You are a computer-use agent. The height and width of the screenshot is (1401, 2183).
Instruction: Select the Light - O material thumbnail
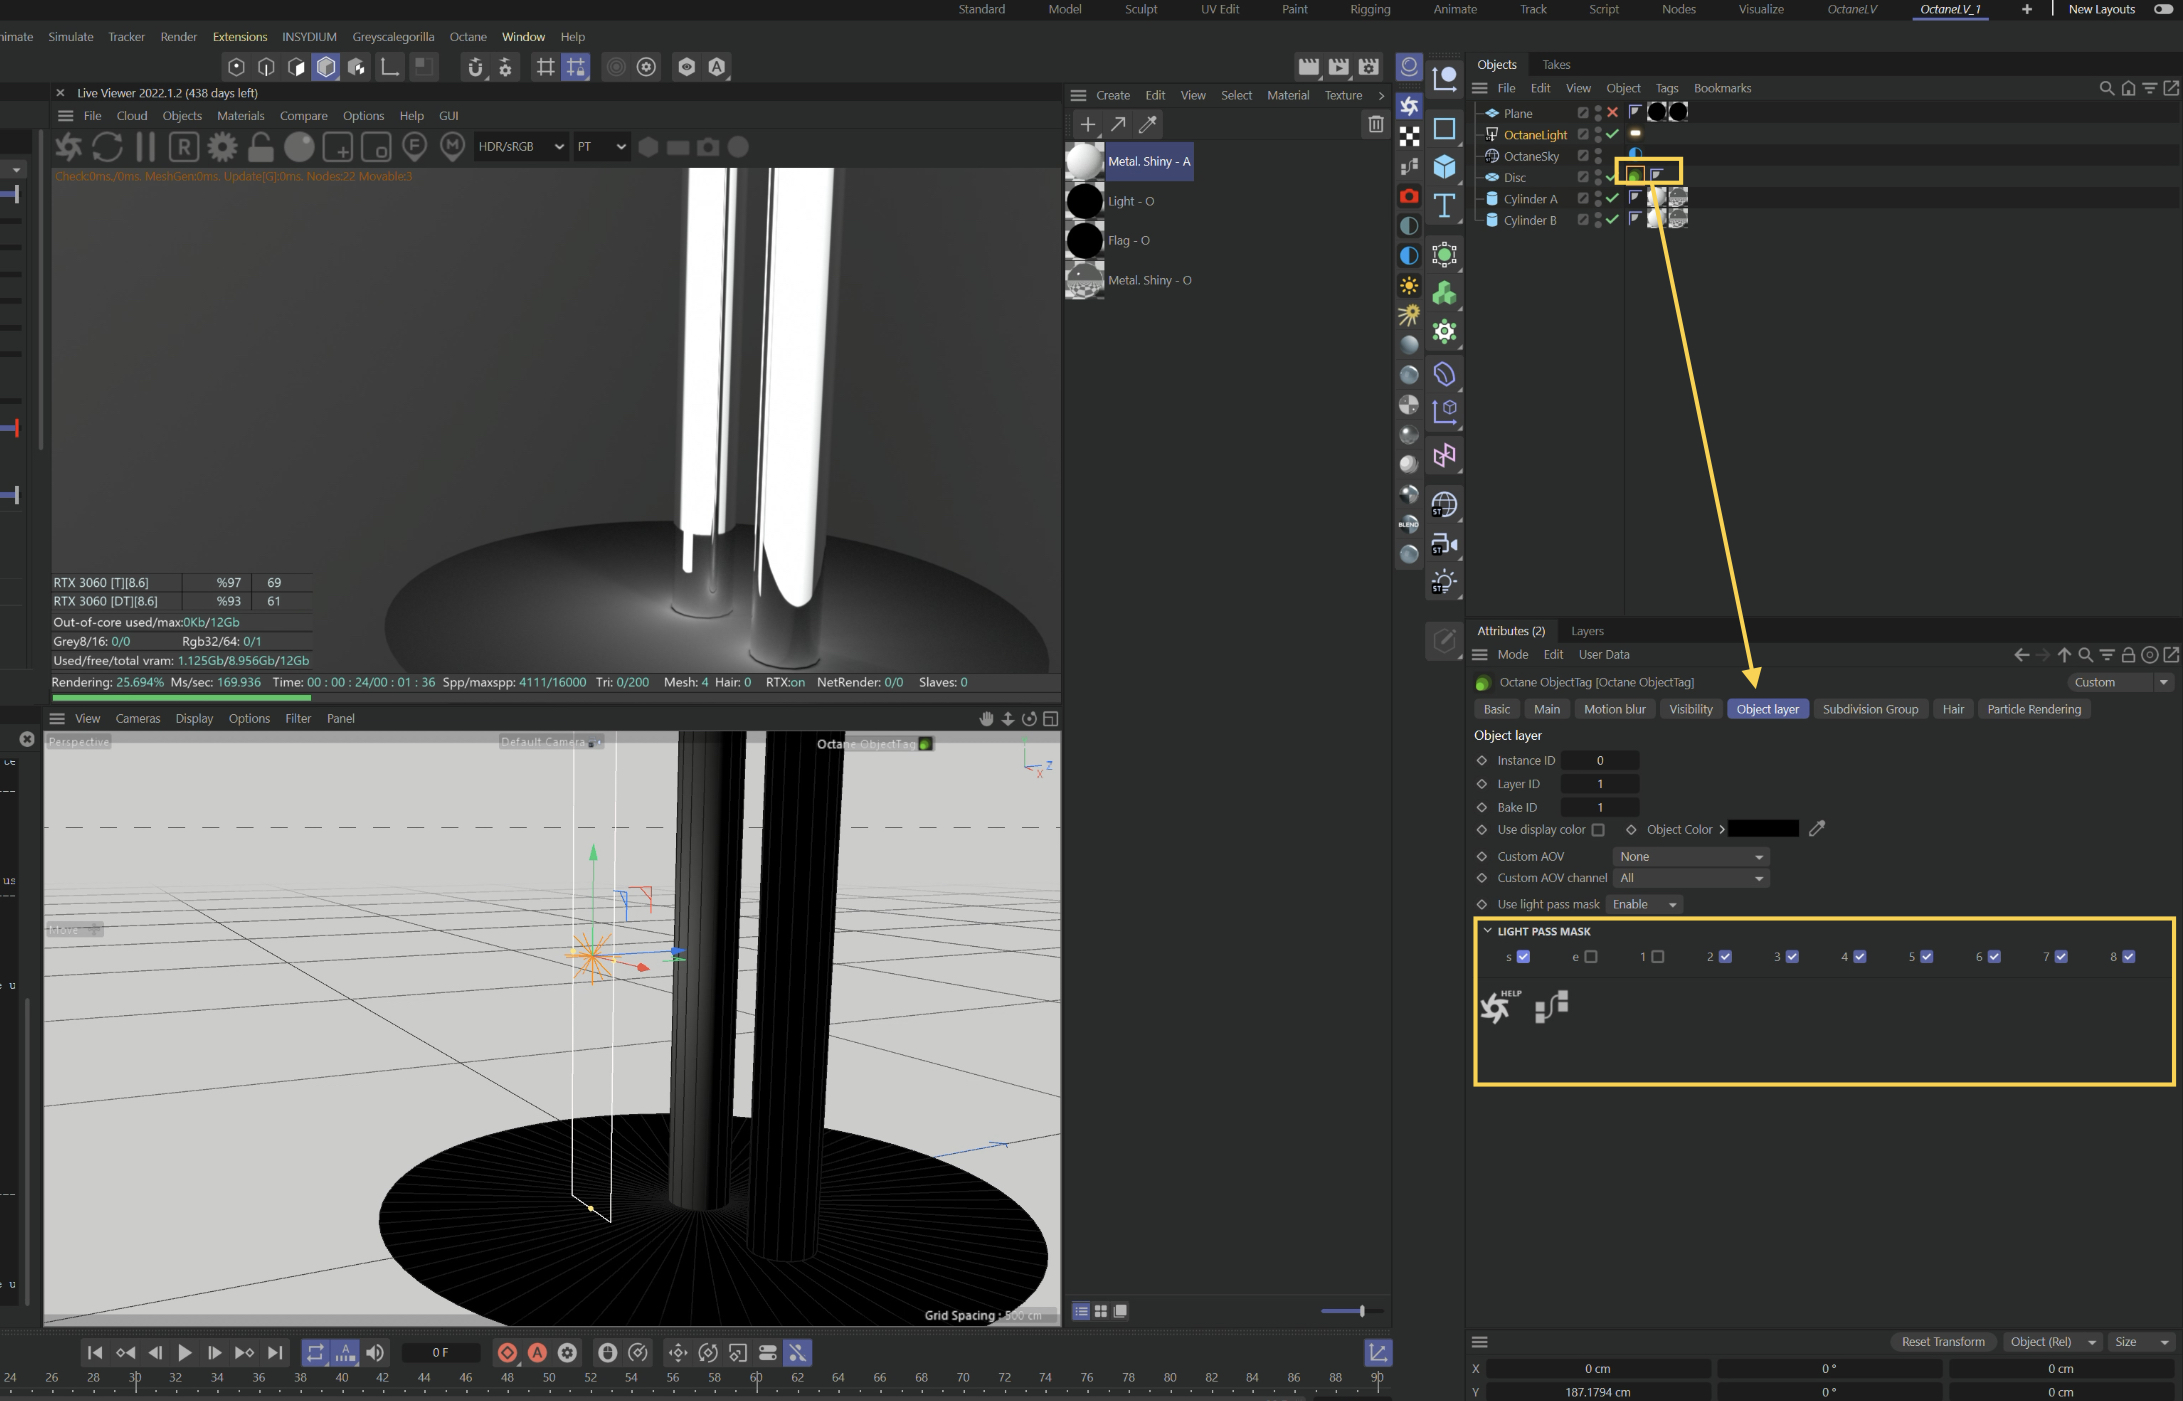click(1085, 201)
